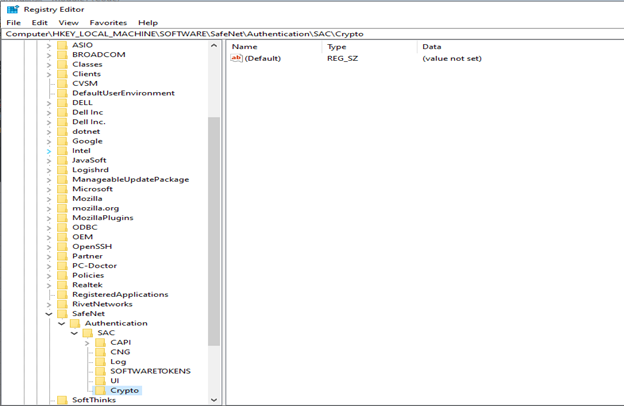Expand the ASIO key

49,46
